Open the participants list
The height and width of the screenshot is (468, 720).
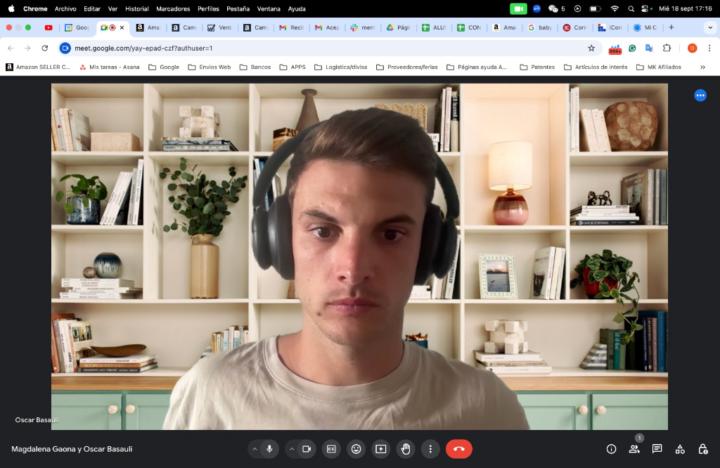pos(634,449)
